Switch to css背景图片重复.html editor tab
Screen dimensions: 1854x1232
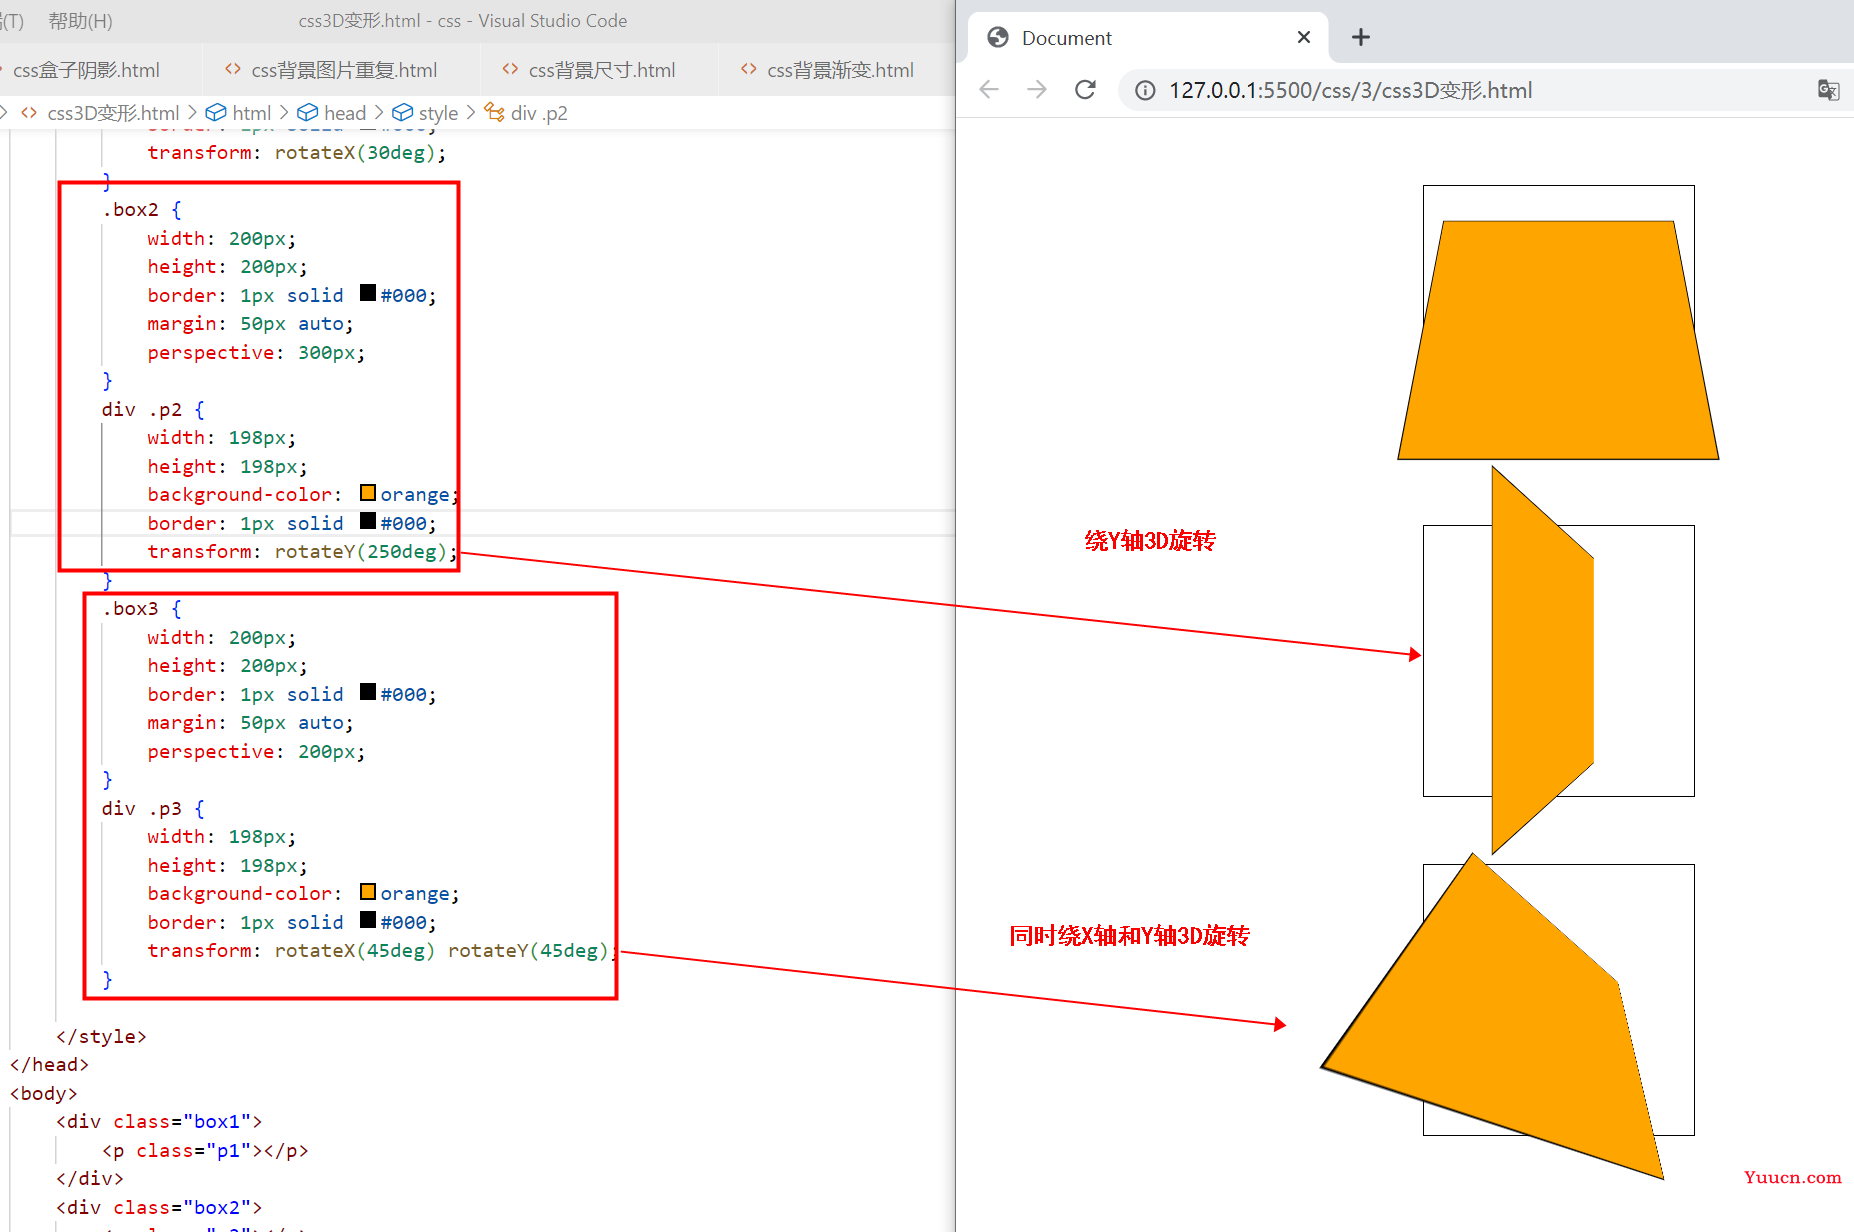pyautogui.click(x=343, y=70)
